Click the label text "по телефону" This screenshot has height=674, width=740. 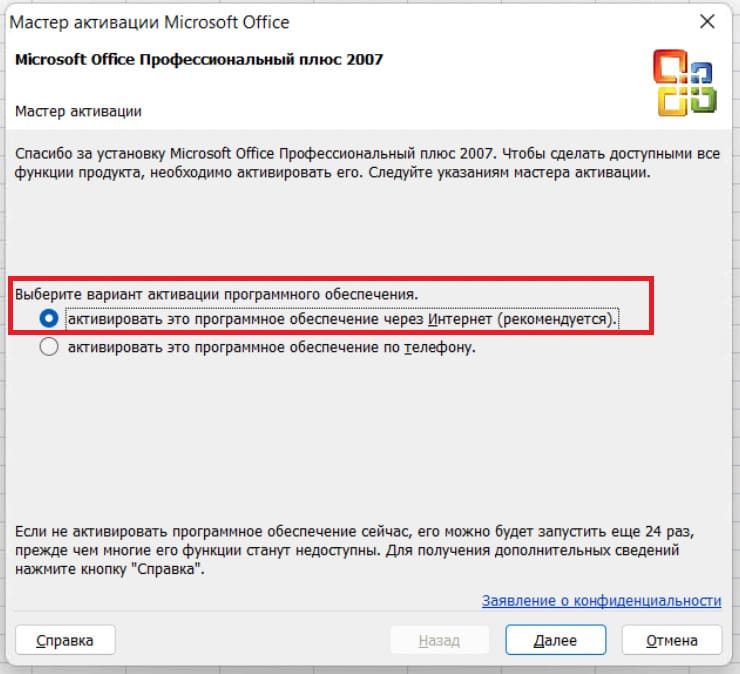point(436,348)
